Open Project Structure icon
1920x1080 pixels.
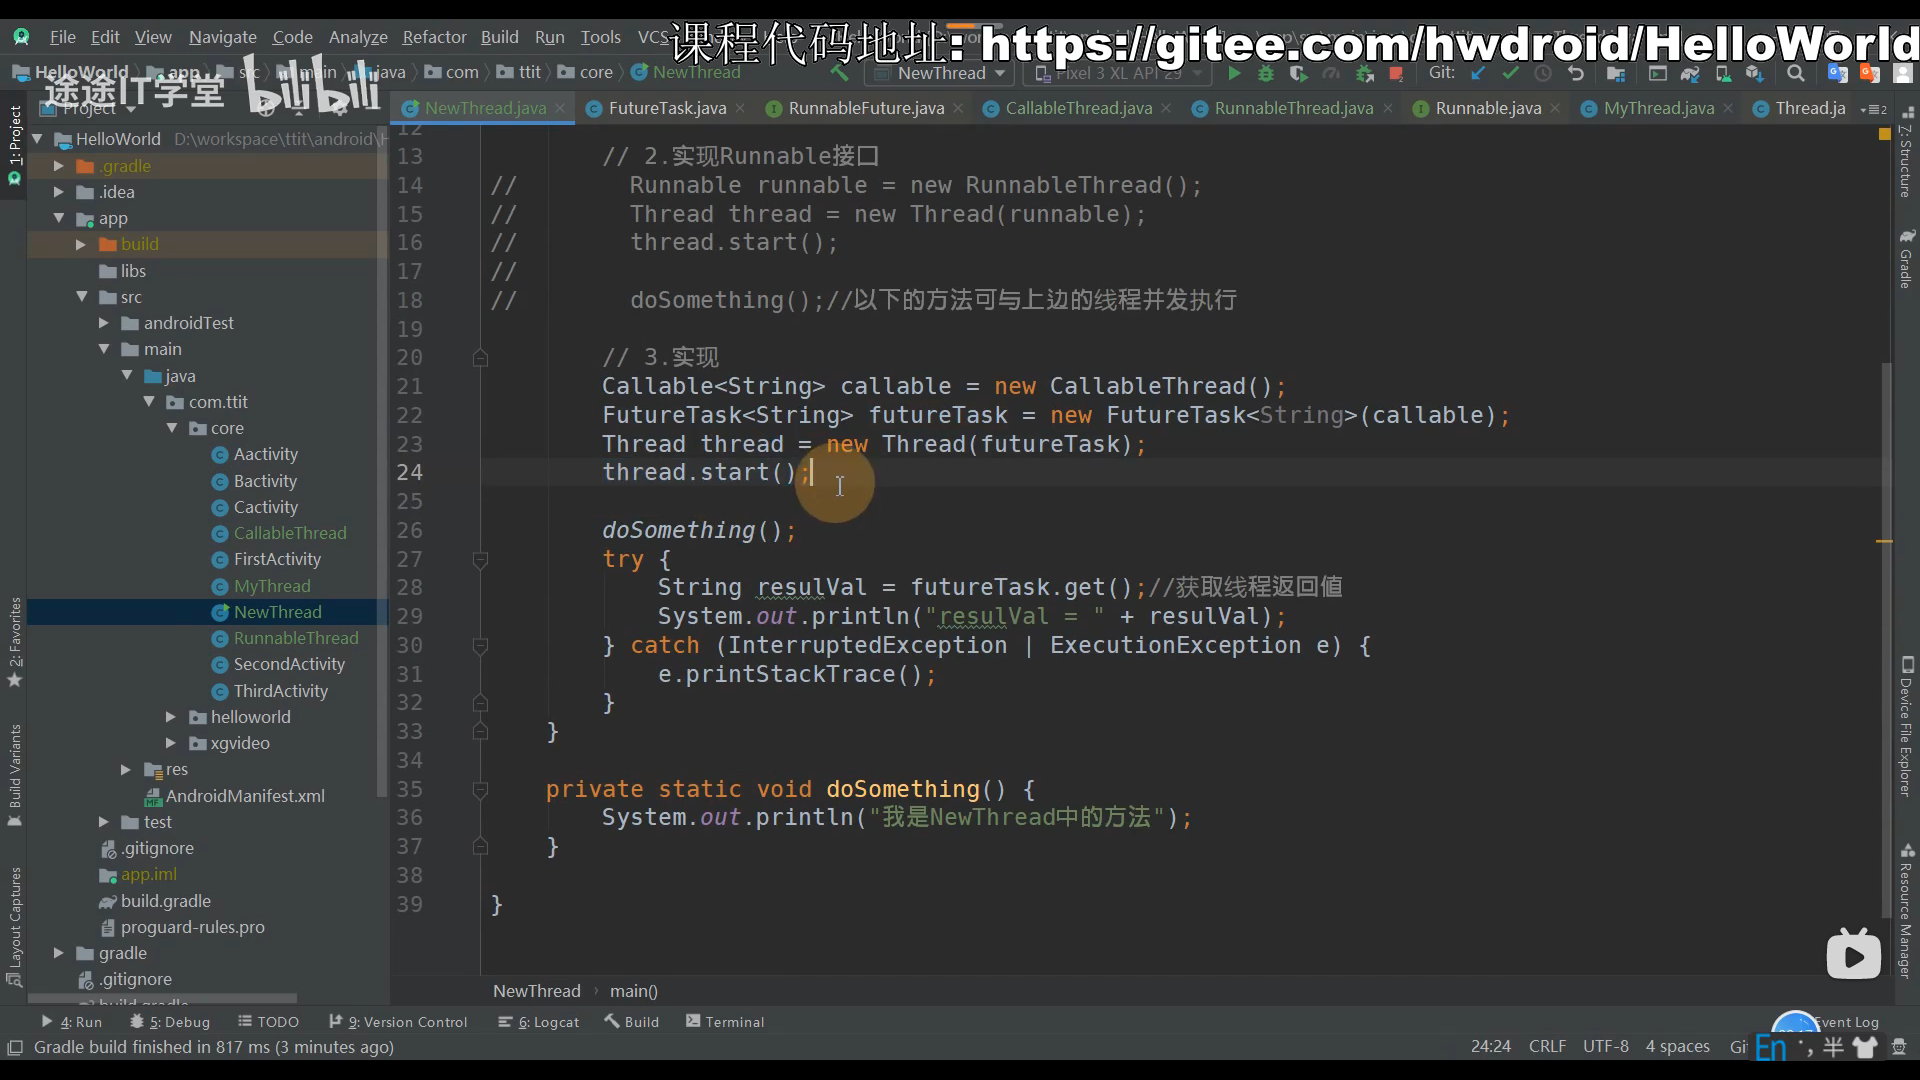(1616, 73)
